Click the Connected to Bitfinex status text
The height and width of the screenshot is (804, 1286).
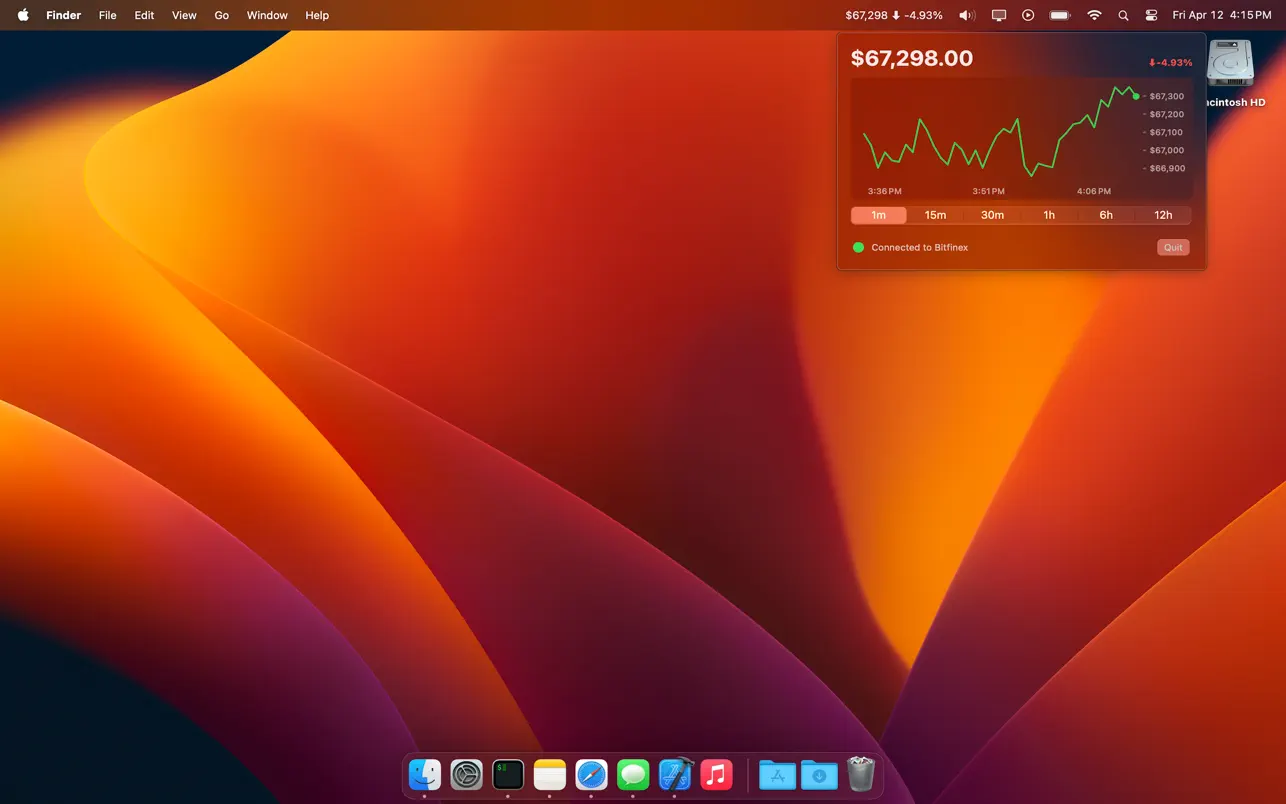(x=920, y=247)
